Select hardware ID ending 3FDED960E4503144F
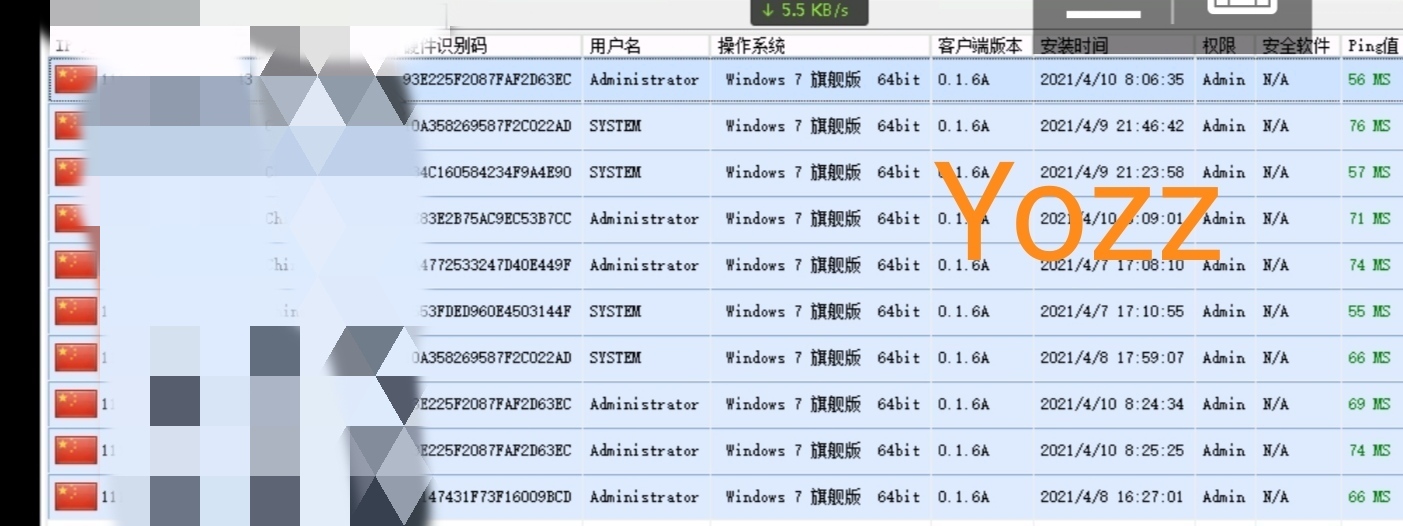Image resolution: width=1403 pixels, height=526 pixels. pos(494,311)
